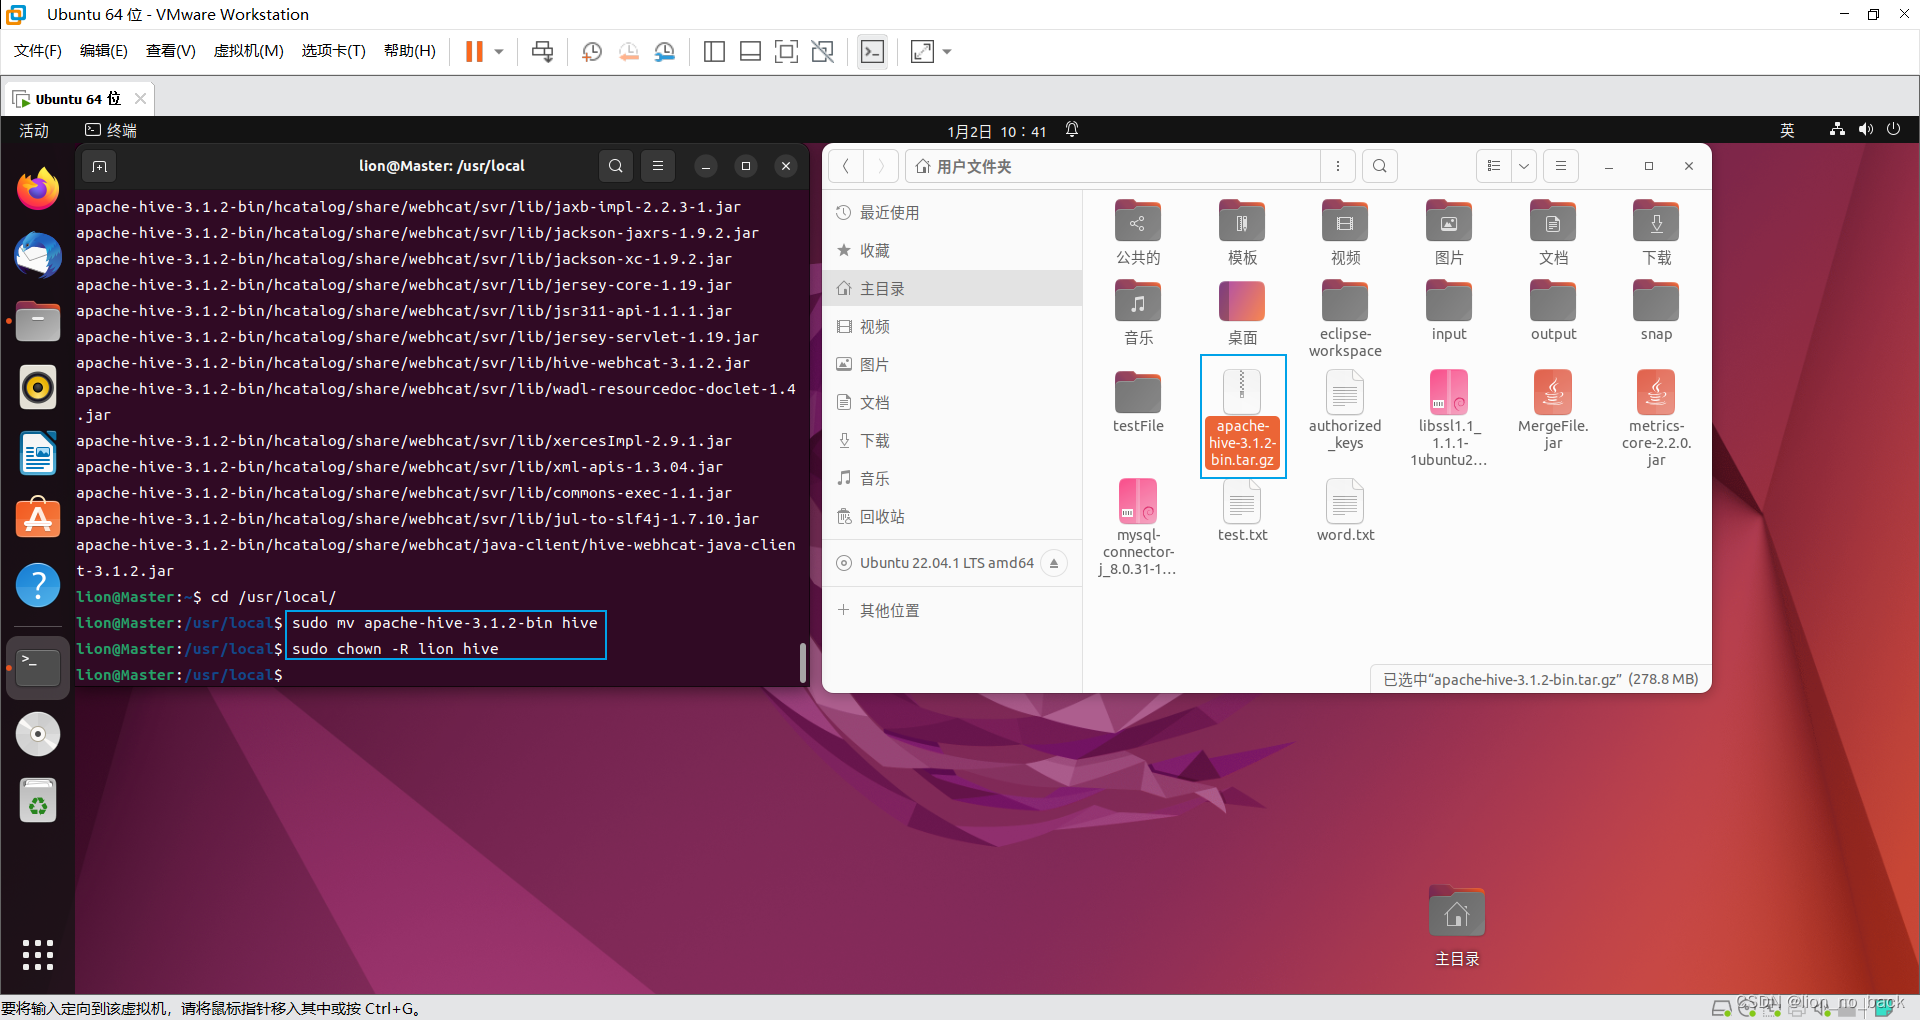The height and width of the screenshot is (1020, 1920).
Task: Select 下载 in Files sidebar
Action: click(x=952, y=440)
